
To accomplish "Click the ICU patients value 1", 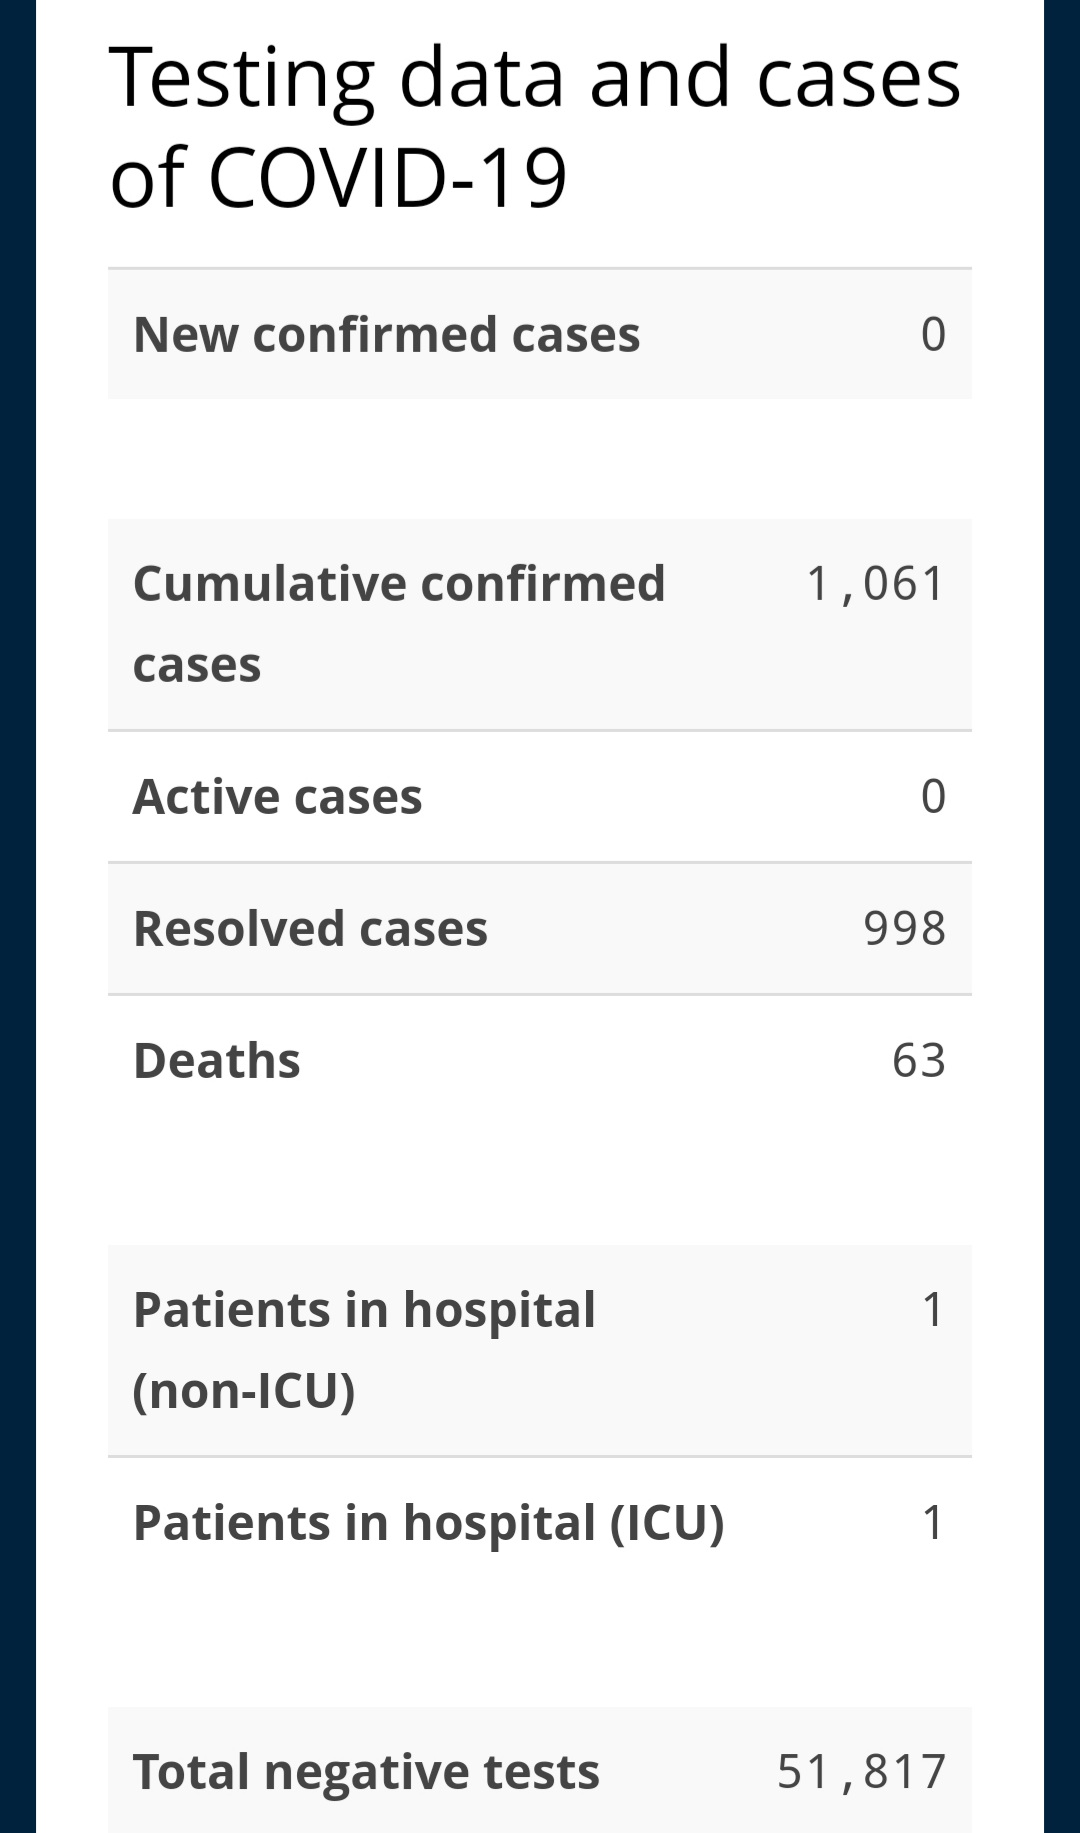I will coord(933,1523).
